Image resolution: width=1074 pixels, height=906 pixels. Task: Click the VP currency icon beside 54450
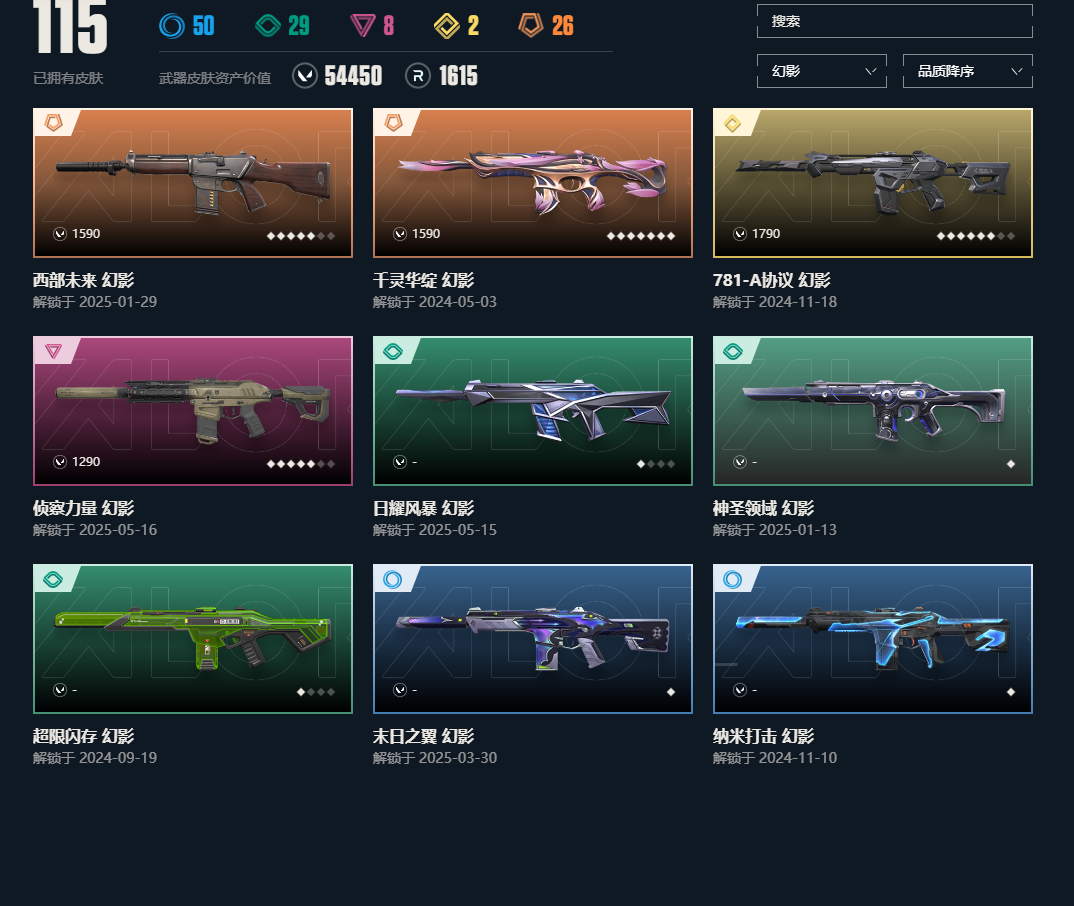coord(305,75)
